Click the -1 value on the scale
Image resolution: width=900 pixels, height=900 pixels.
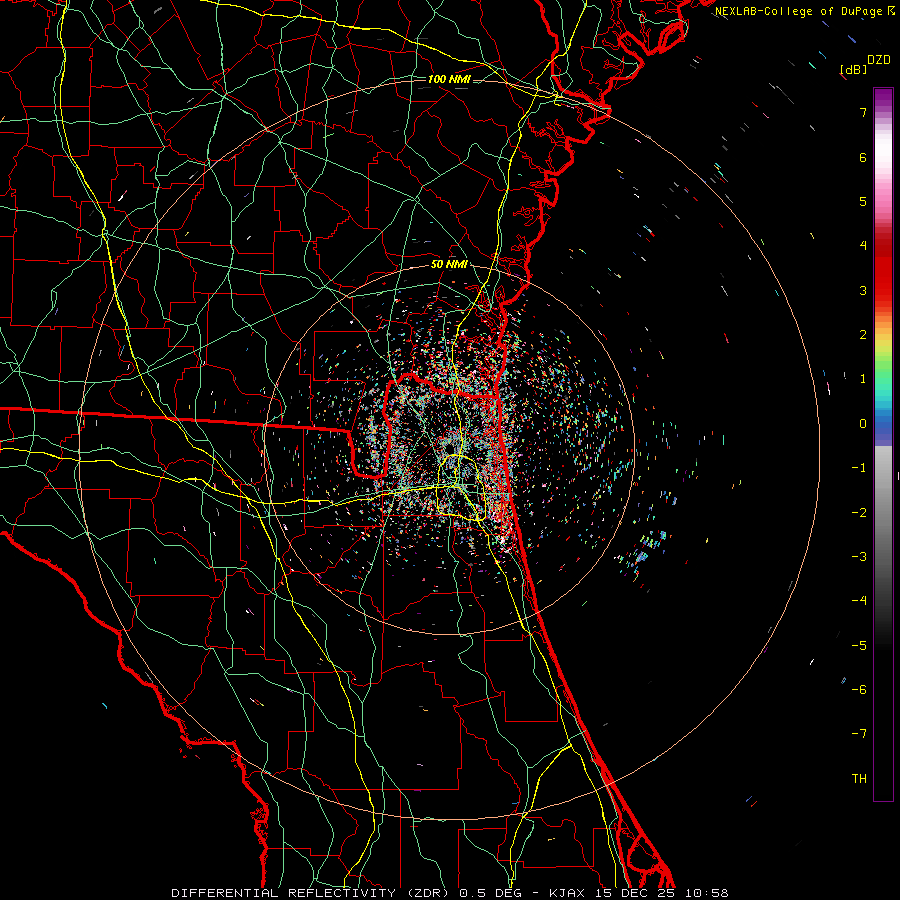pyautogui.click(x=859, y=468)
